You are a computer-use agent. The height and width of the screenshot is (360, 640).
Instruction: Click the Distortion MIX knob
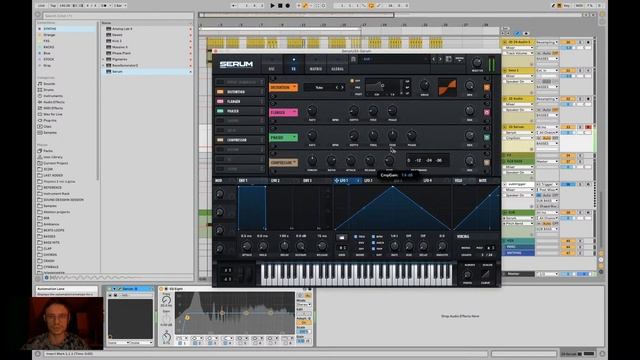pos(469,85)
